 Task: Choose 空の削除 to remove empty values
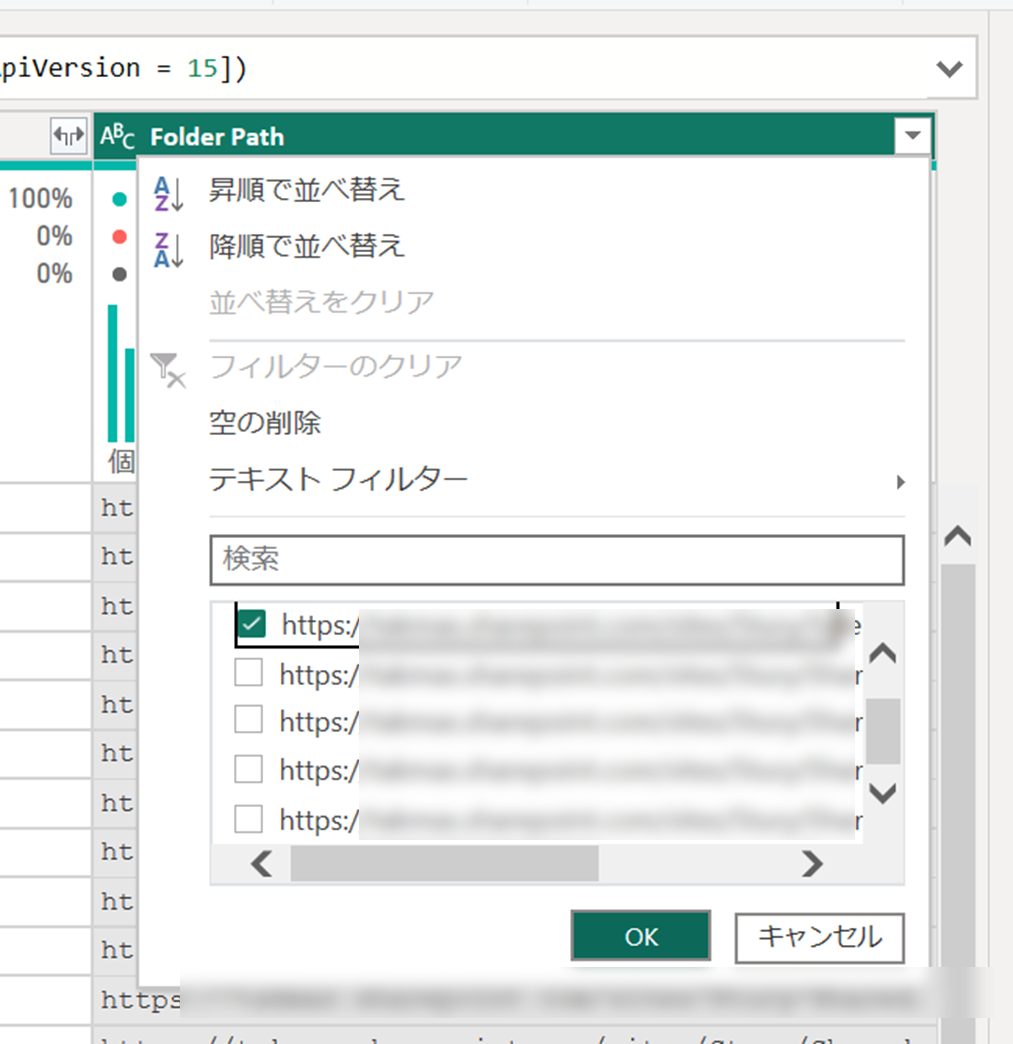264,423
